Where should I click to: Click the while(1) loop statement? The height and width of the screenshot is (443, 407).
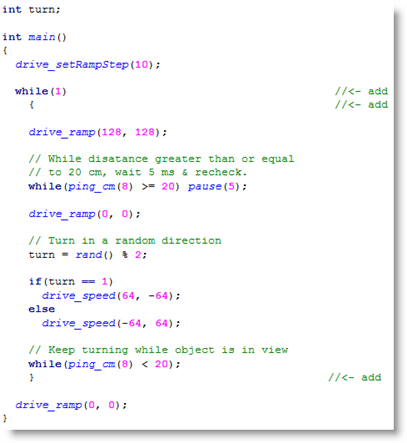pyautogui.click(x=41, y=91)
